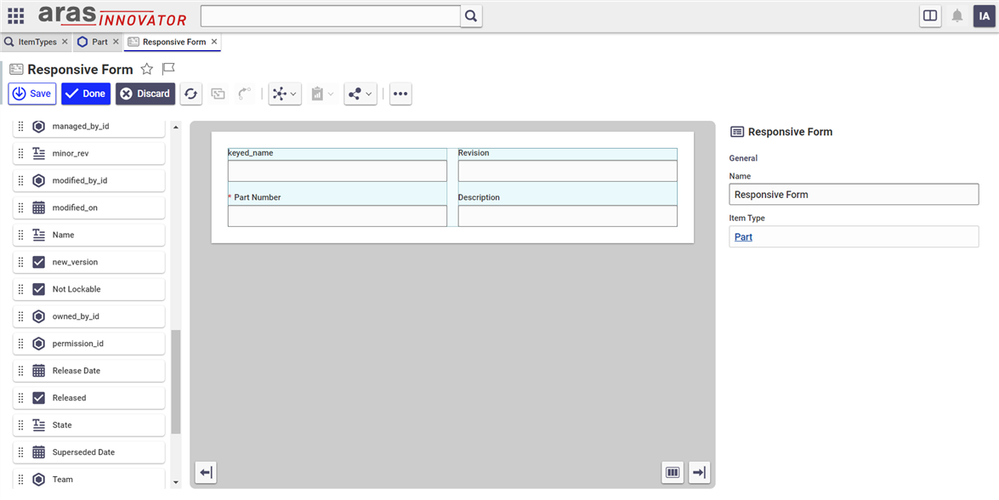This screenshot has width=999, height=500.
Task: Open the notifications bell
Action: click(957, 16)
